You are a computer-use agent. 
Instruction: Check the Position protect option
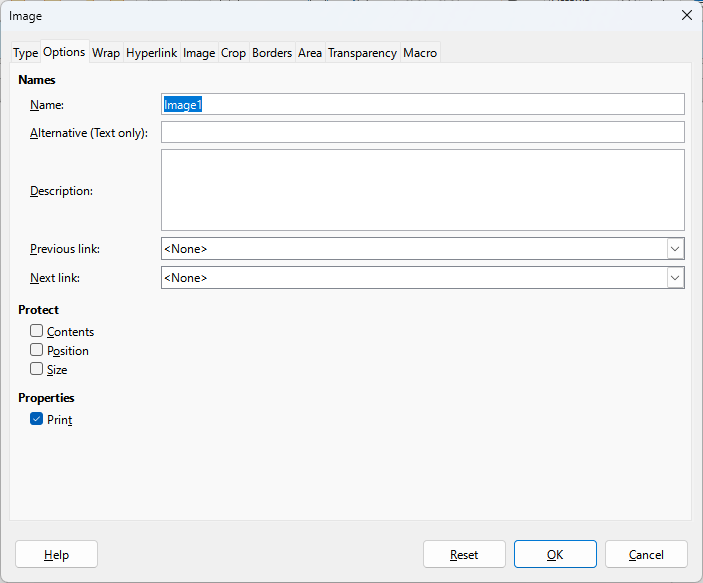click(x=36, y=350)
